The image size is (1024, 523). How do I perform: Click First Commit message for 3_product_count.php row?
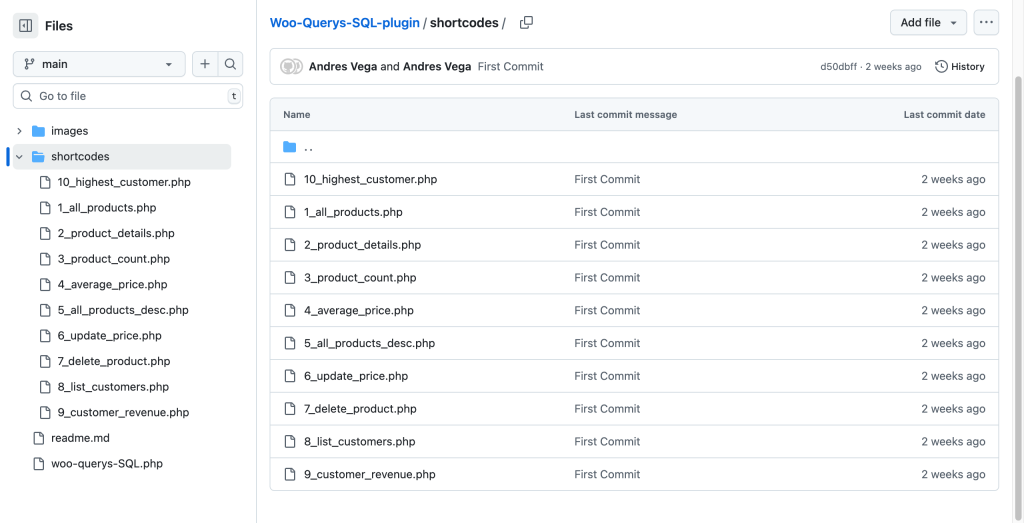tap(607, 277)
